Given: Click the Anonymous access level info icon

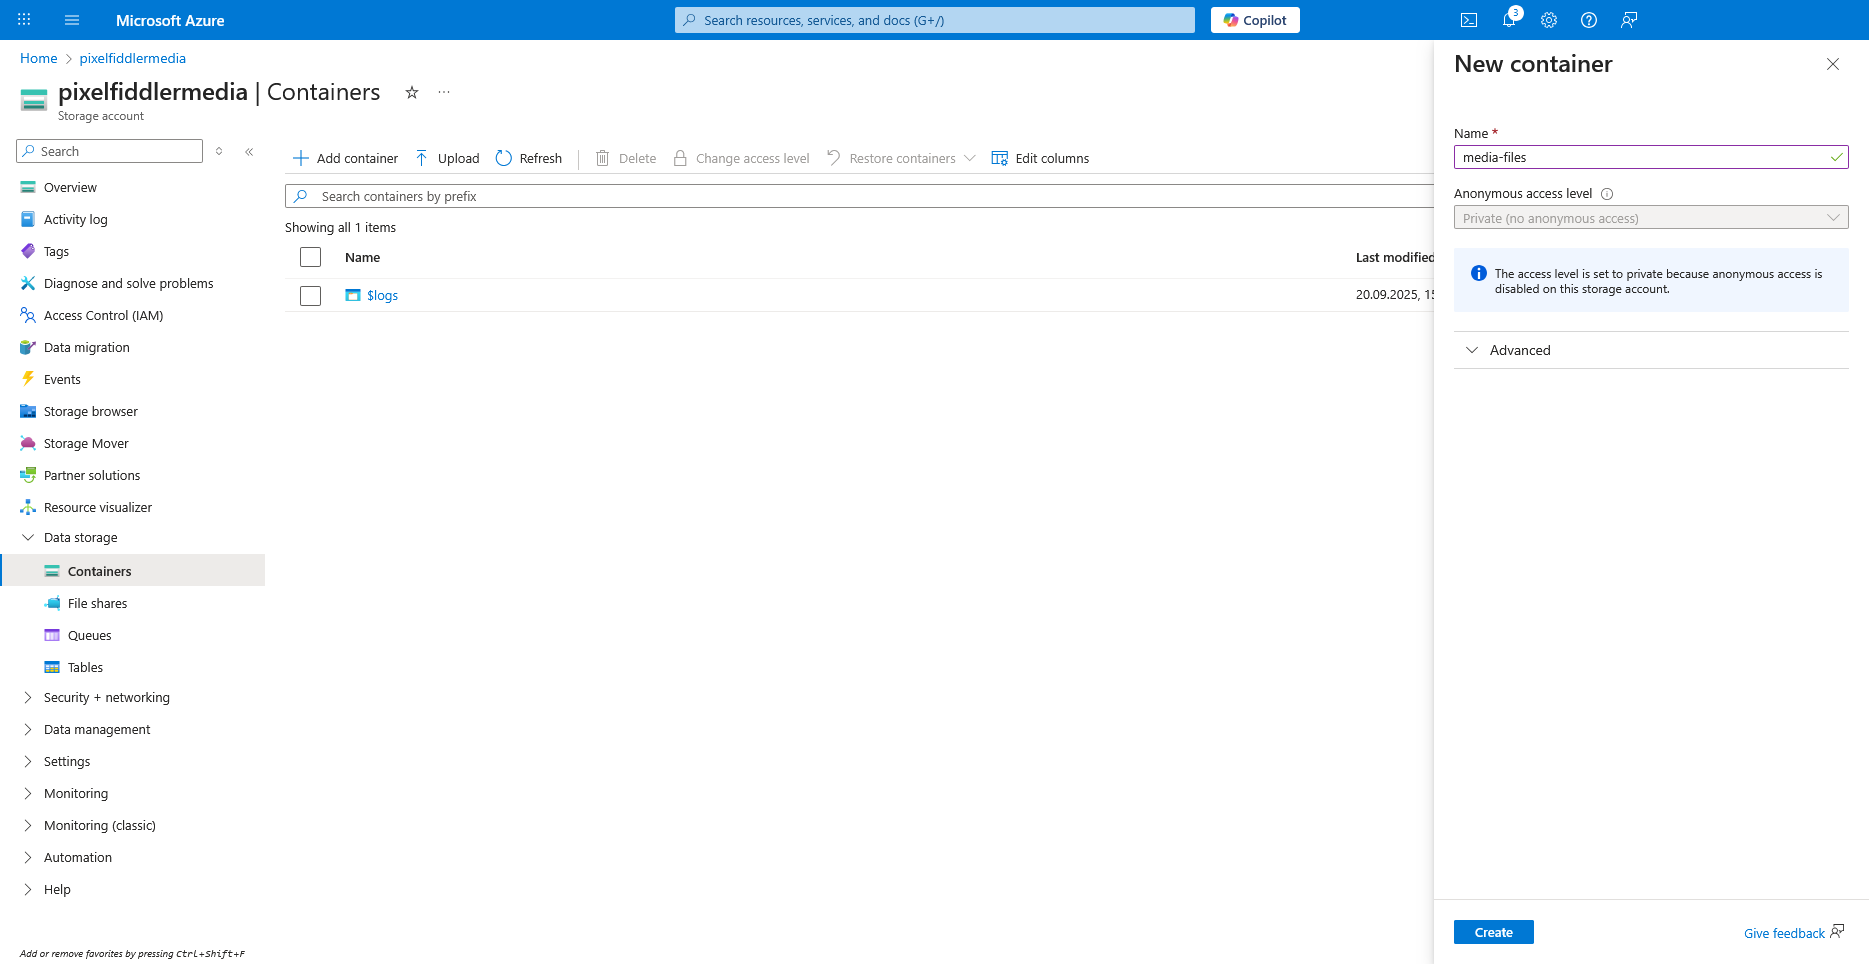Looking at the screenshot, I should coord(1607,194).
